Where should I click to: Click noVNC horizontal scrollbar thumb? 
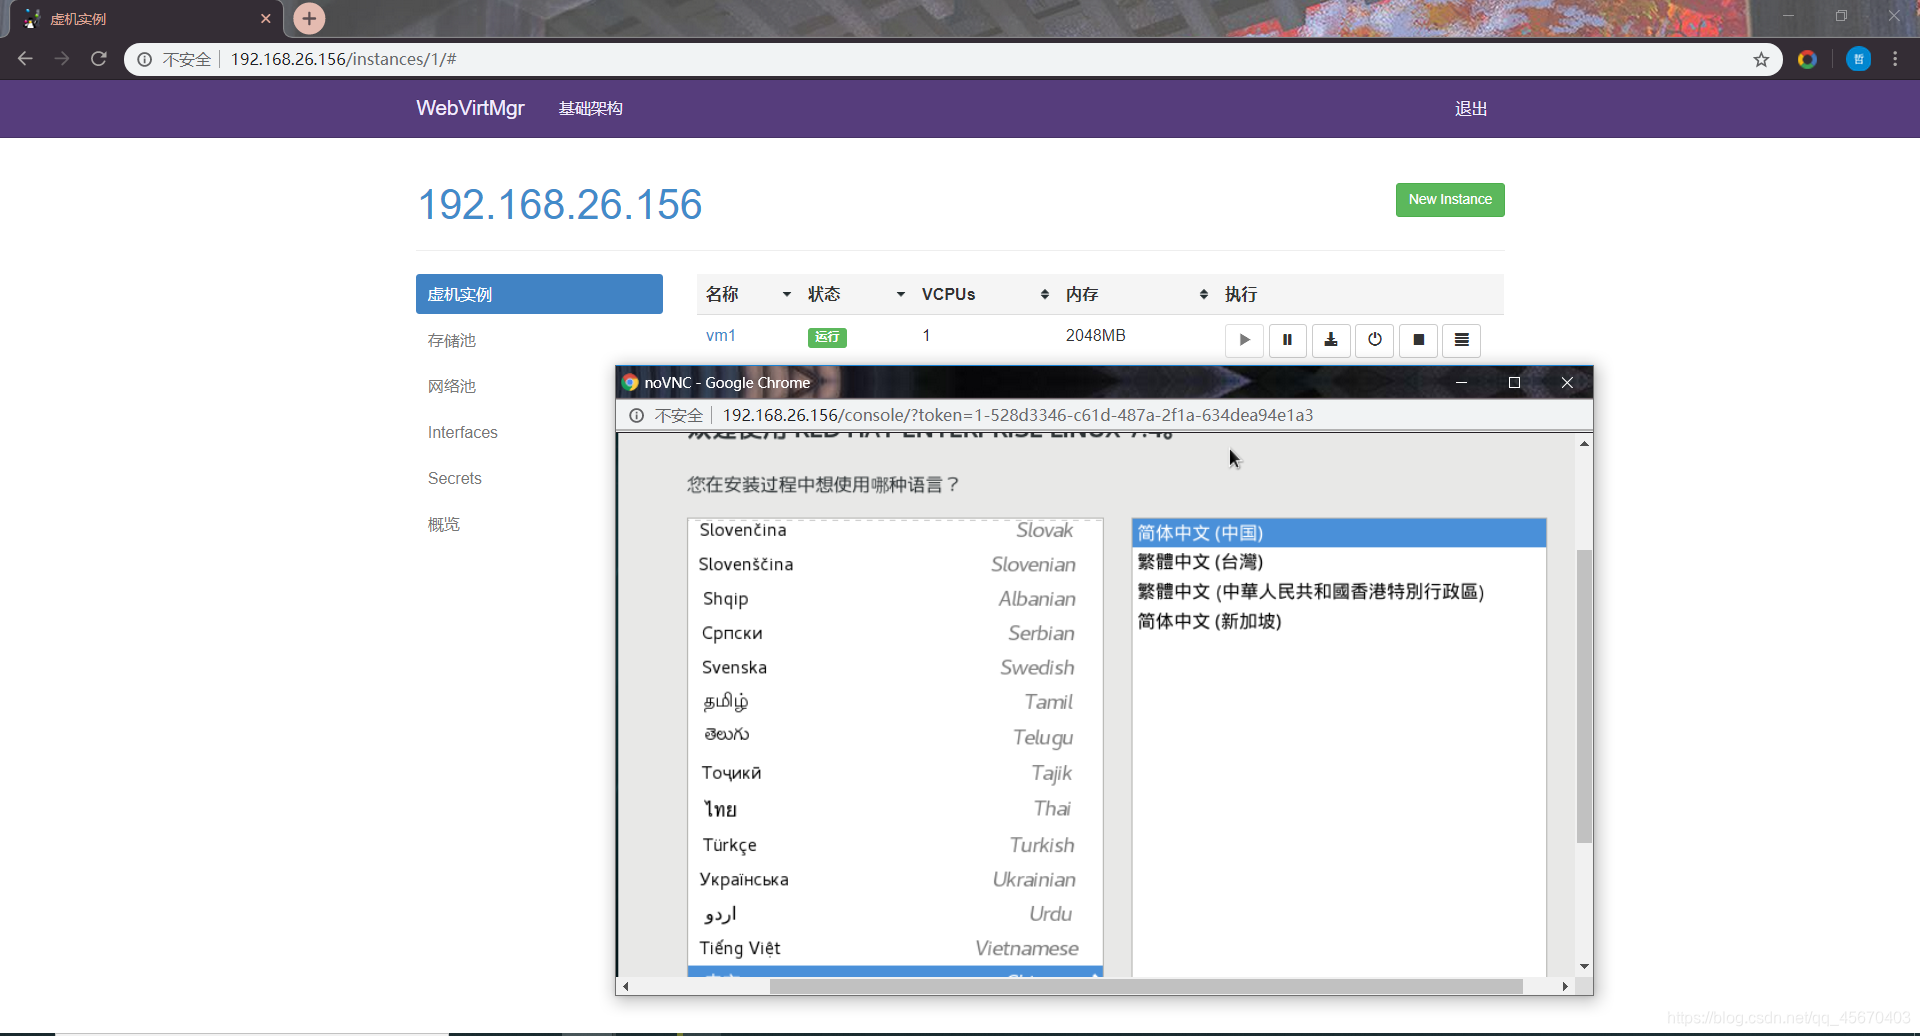pos(1146,986)
